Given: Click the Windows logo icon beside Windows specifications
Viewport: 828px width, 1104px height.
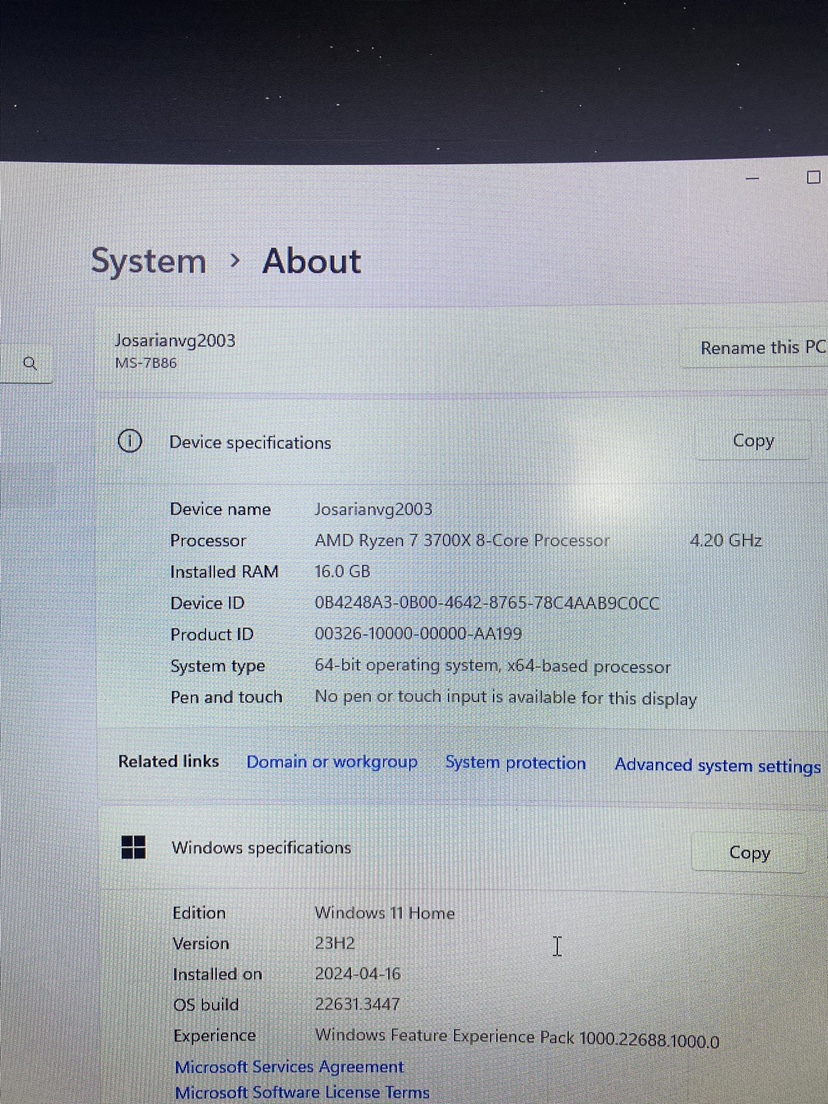Looking at the screenshot, I should pos(133,847).
